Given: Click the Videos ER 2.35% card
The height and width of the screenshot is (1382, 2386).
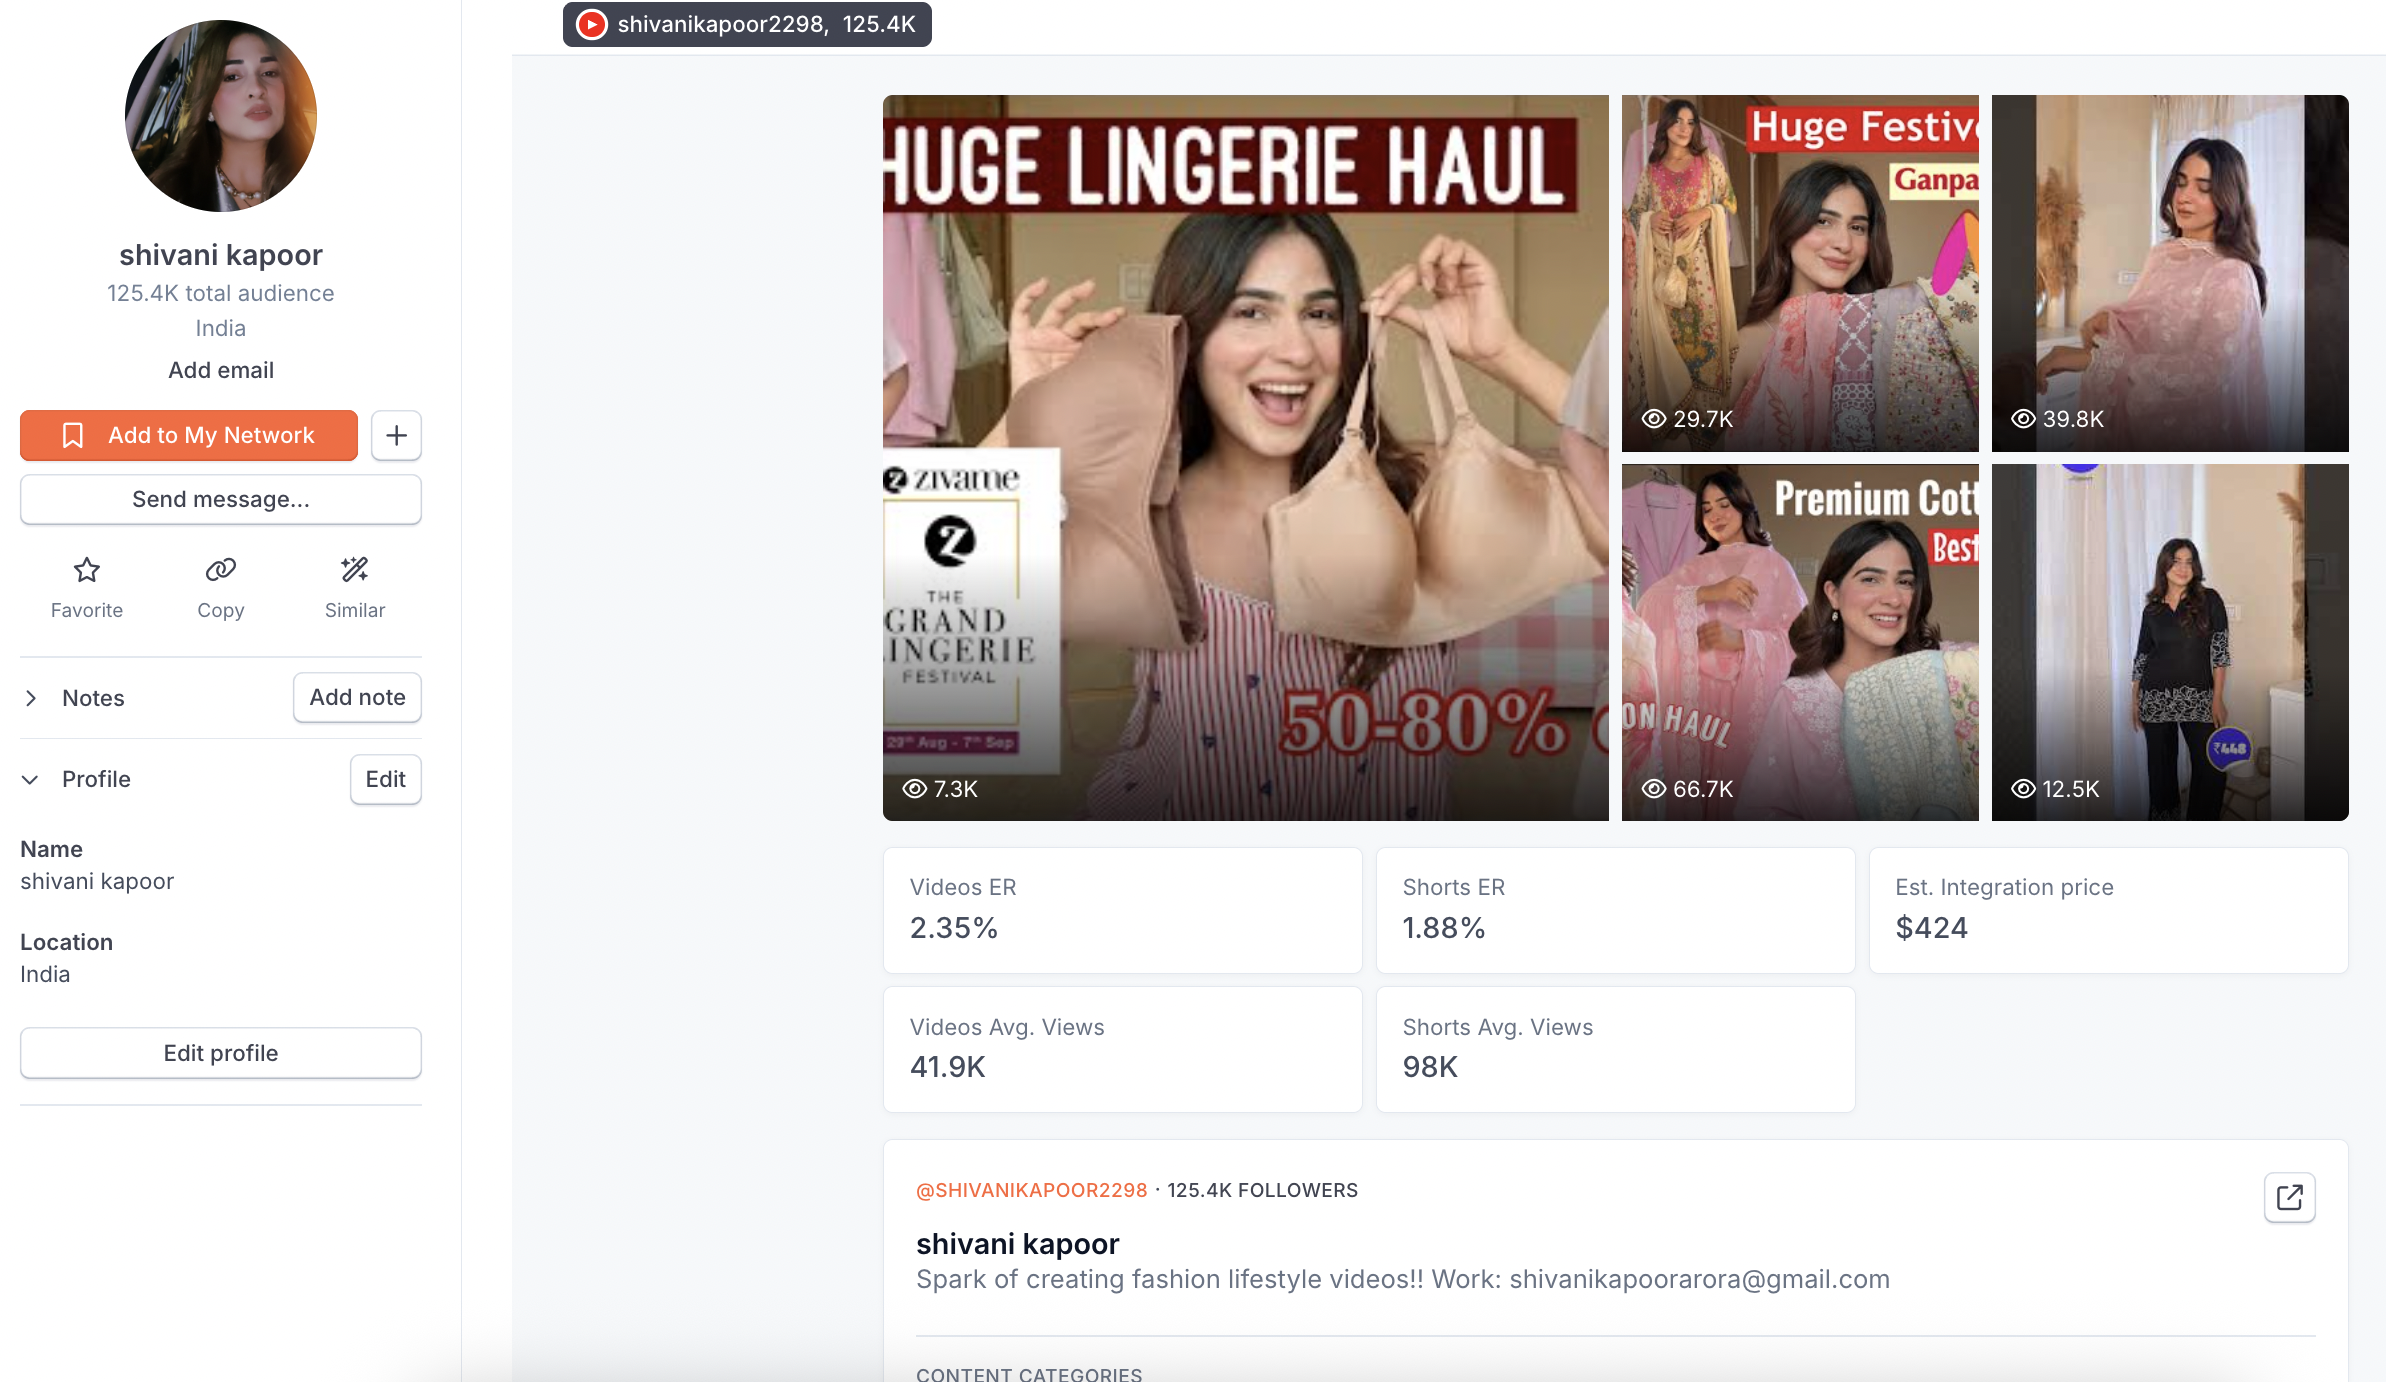Looking at the screenshot, I should (x=1123, y=910).
